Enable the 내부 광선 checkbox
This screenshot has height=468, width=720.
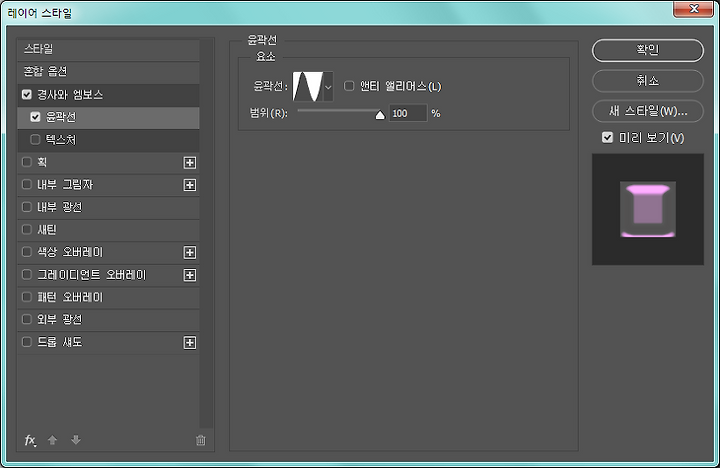[x=27, y=207]
